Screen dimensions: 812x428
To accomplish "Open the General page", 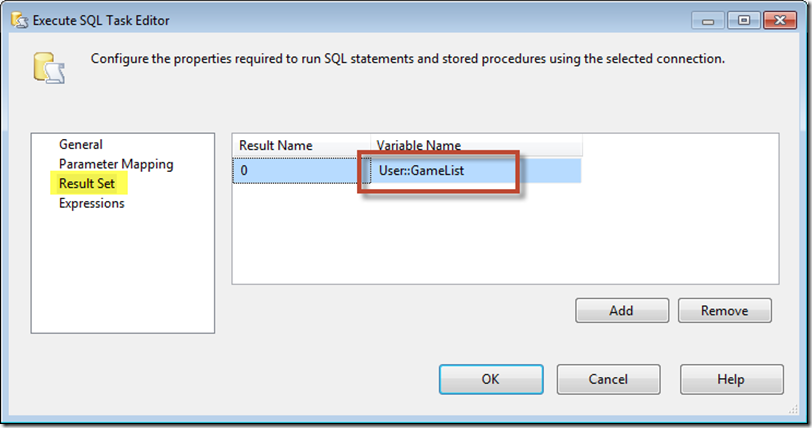I will click(x=81, y=145).
